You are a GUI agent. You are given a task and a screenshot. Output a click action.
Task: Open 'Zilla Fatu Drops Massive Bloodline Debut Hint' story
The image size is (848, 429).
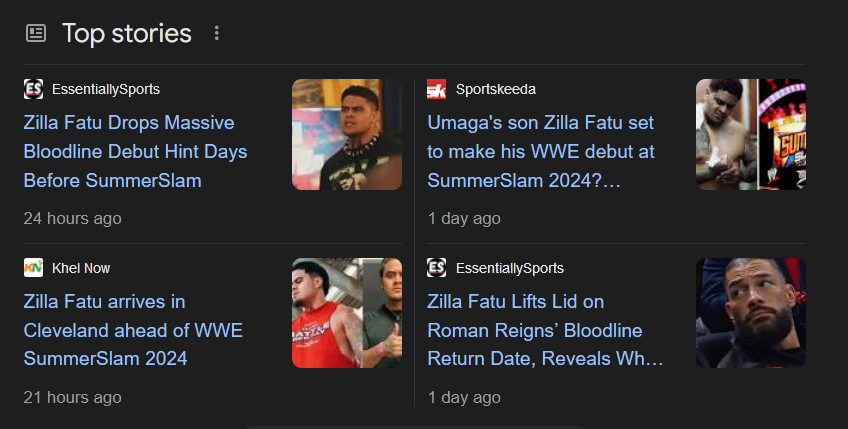tap(135, 151)
